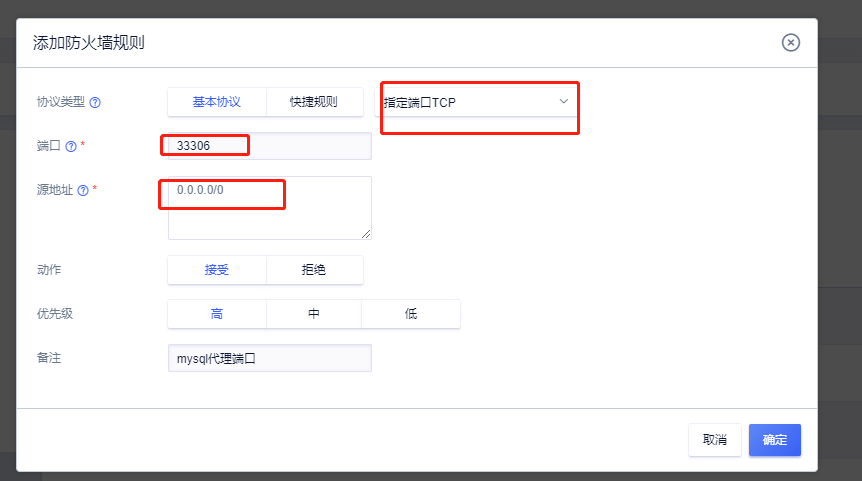Click help icon next to 端口 label

[71, 146]
